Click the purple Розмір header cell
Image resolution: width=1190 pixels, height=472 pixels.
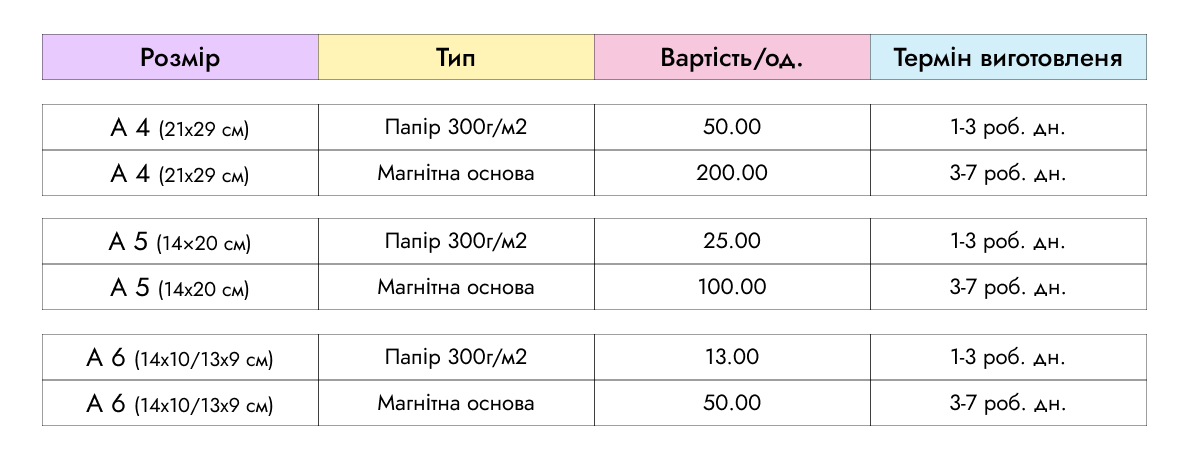(180, 57)
